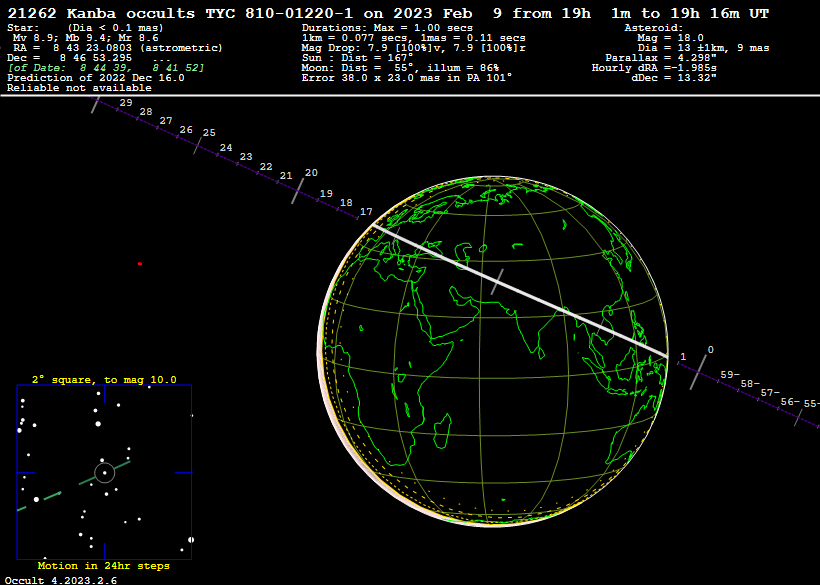
Task: Click minute marker label '20' on the path
Action: tap(311, 173)
